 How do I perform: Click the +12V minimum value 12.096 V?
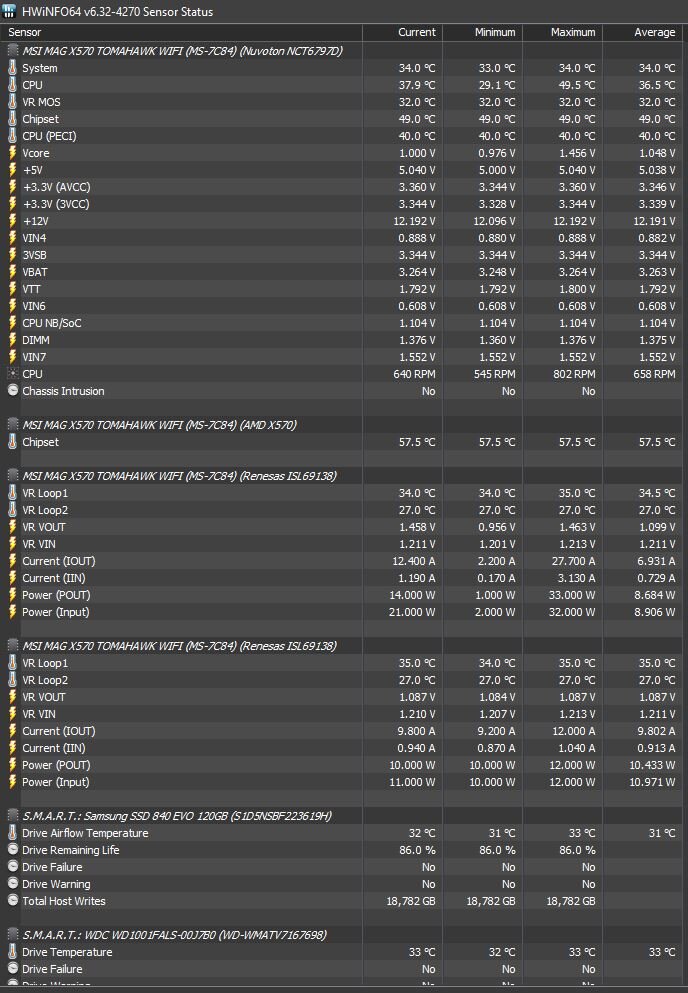tap(494, 221)
